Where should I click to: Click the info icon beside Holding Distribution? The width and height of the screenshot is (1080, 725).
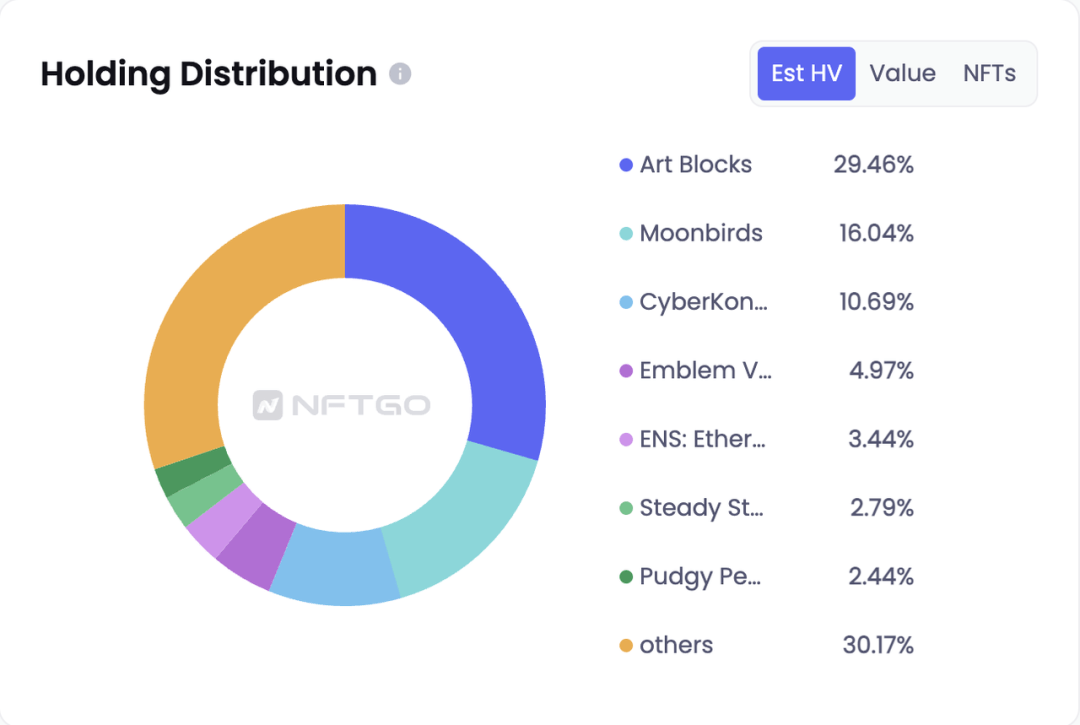tap(400, 74)
